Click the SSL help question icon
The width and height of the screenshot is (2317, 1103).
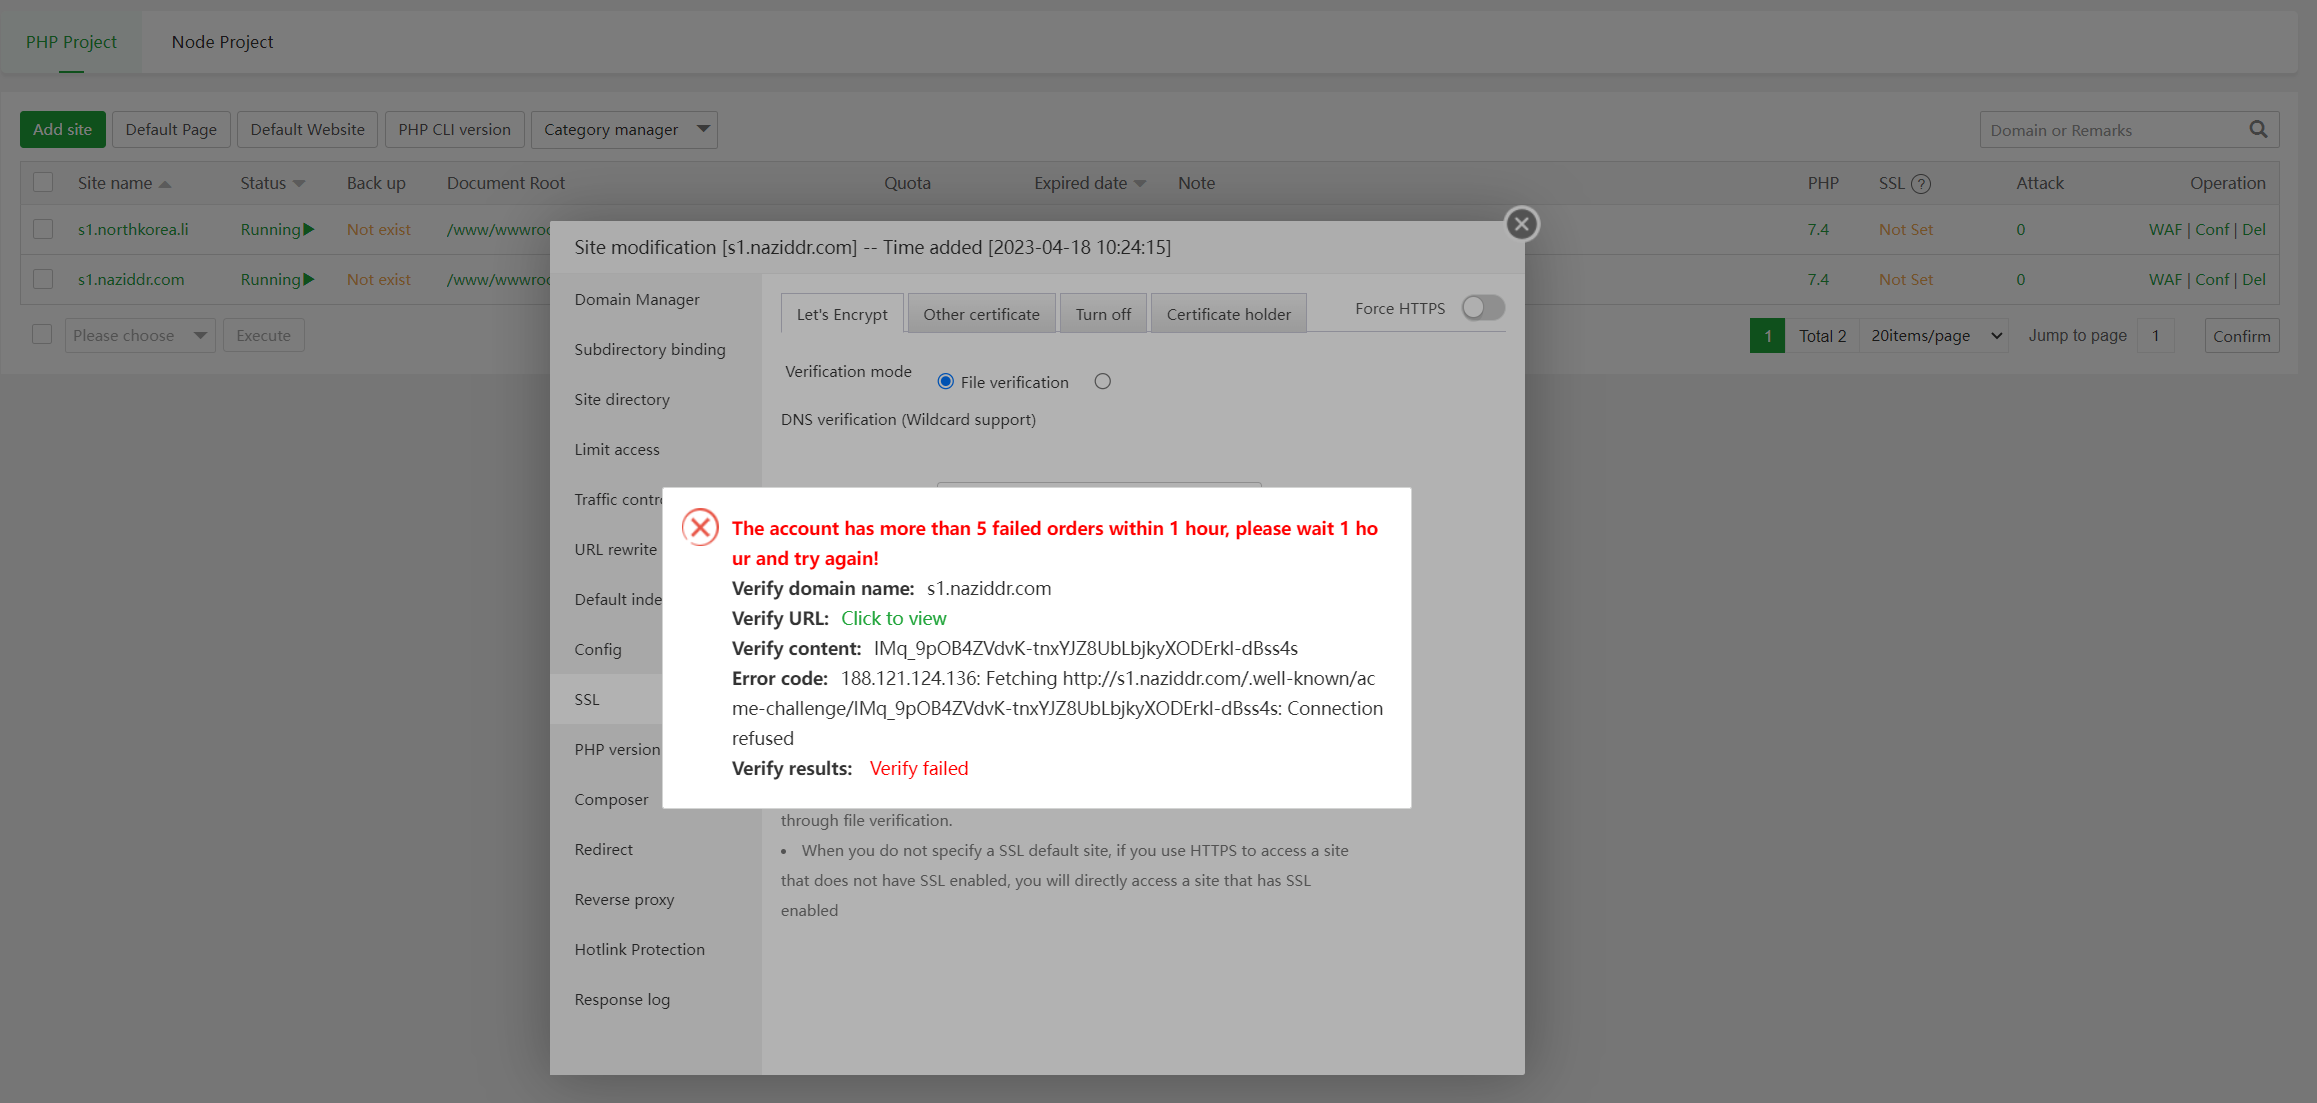click(x=1921, y=184)
